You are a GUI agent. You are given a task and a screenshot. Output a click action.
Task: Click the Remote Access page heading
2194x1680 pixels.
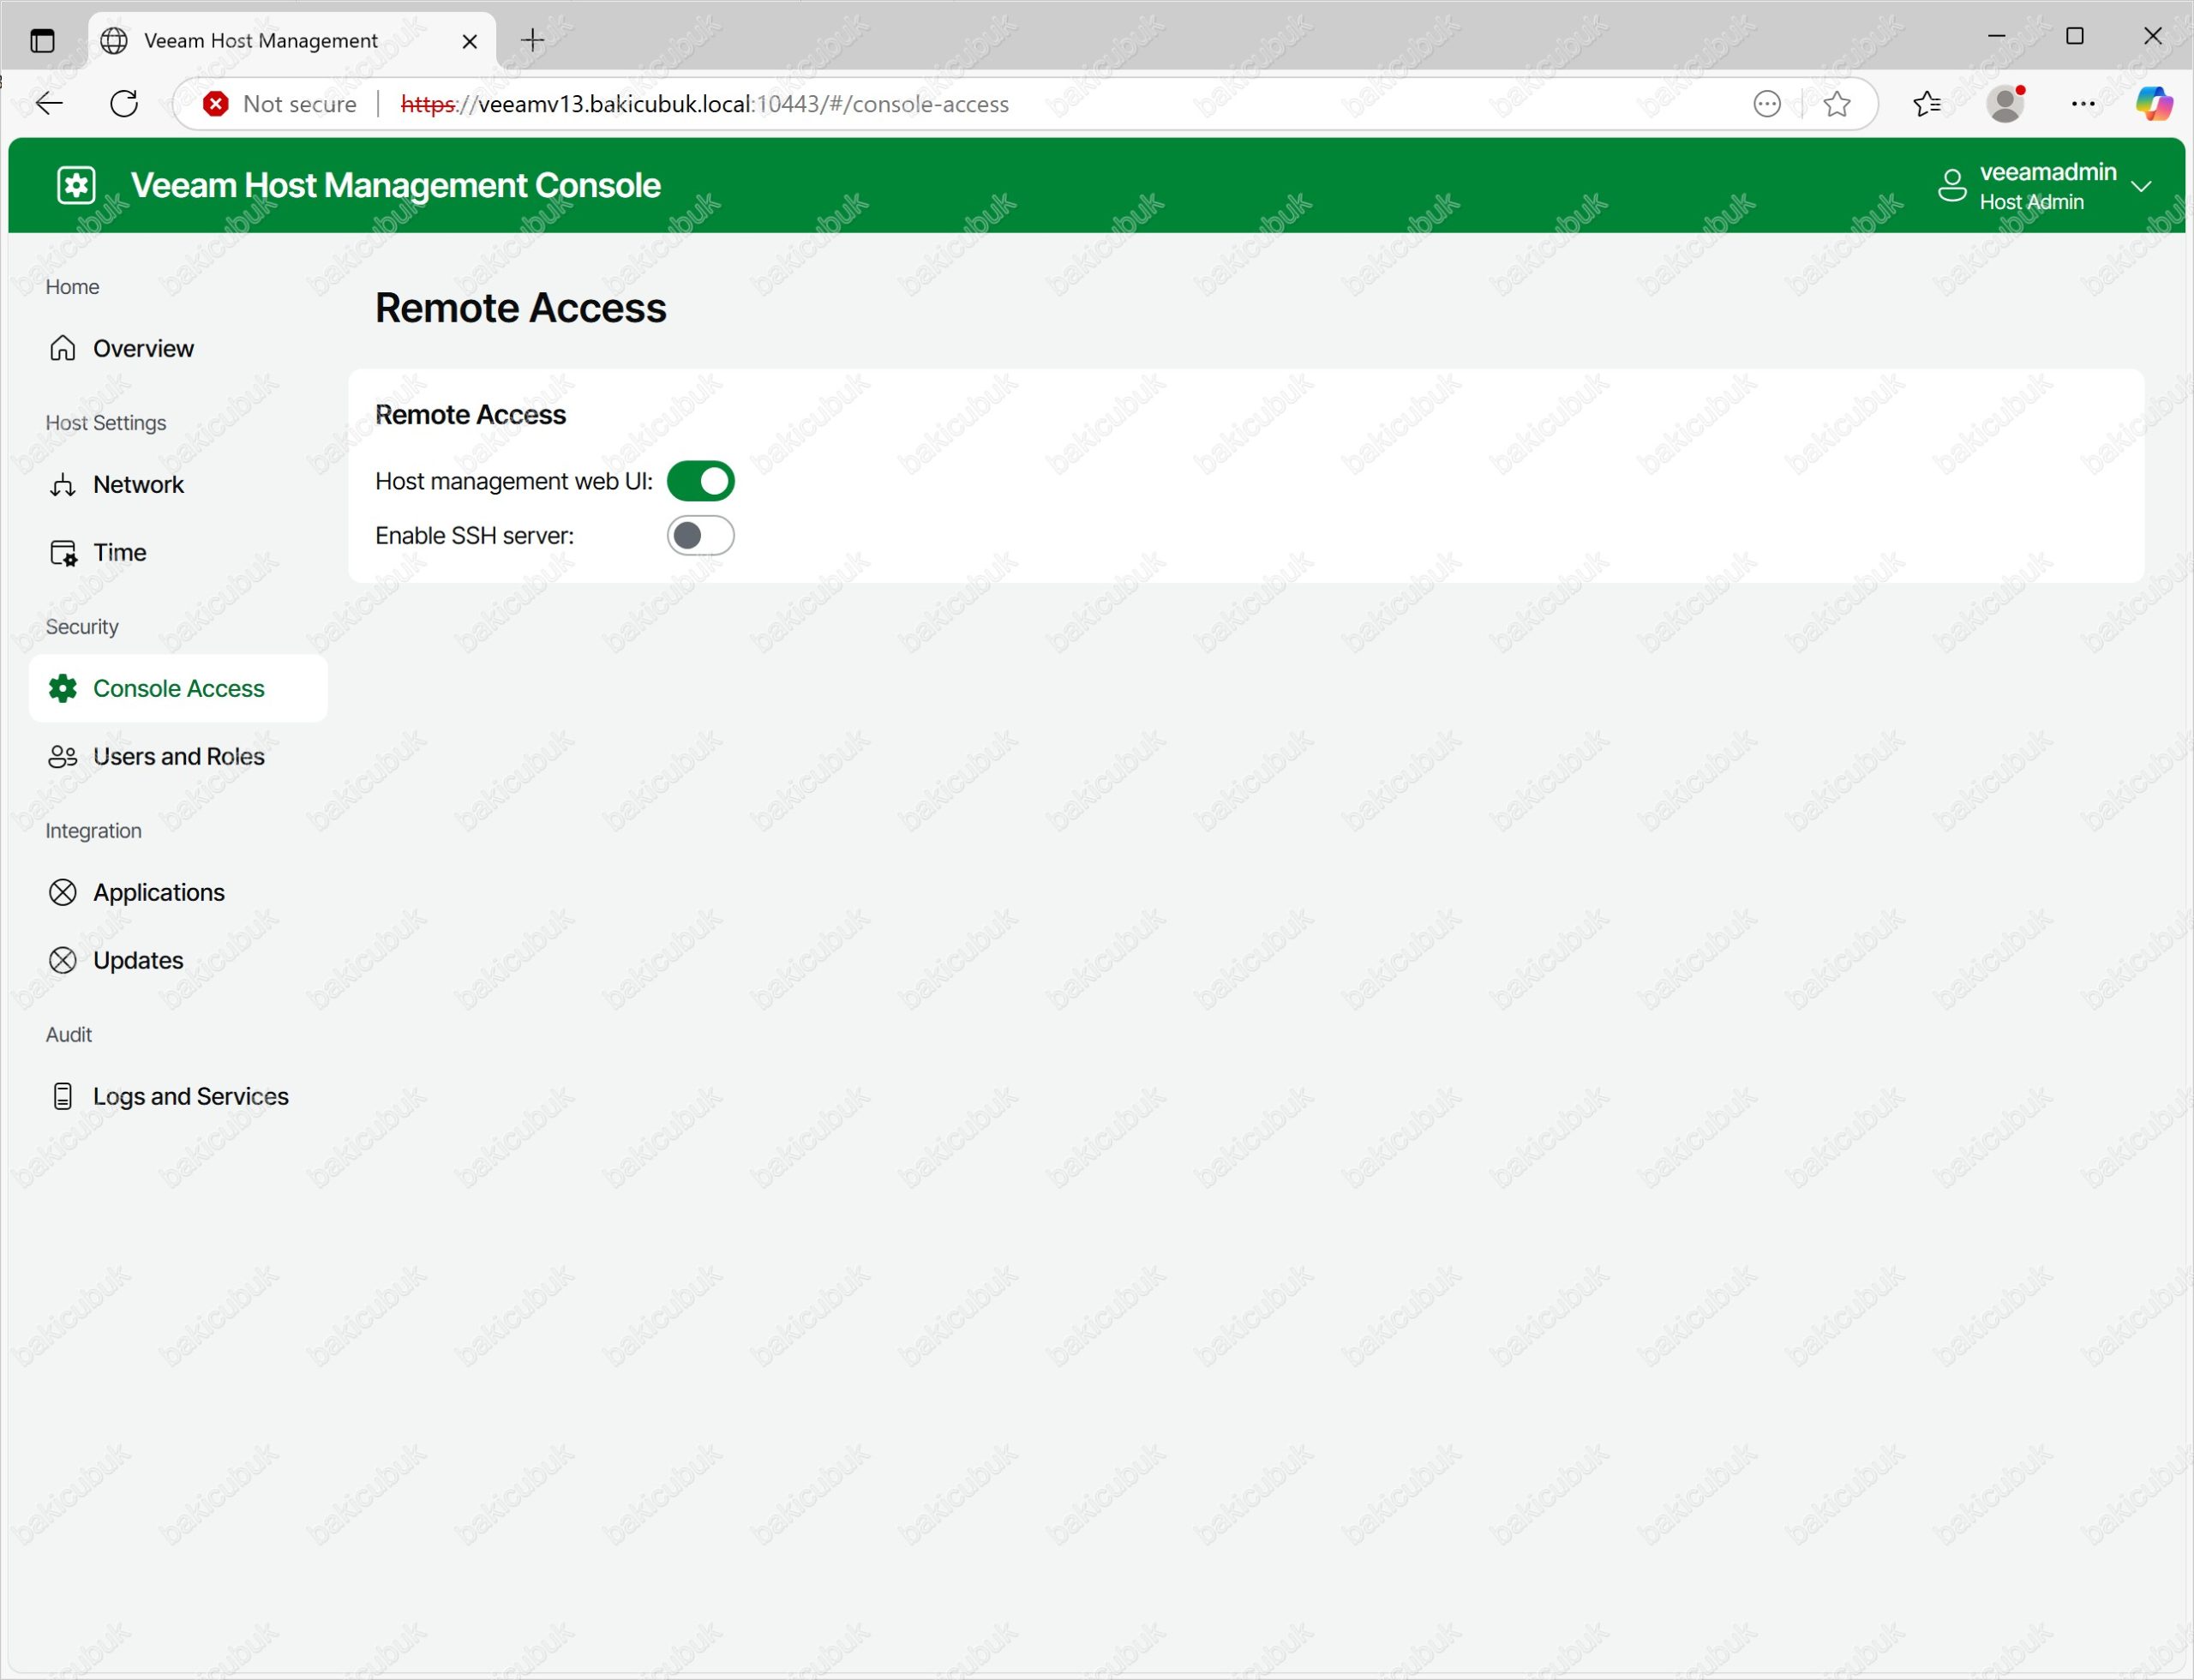[x=520, y=308]
